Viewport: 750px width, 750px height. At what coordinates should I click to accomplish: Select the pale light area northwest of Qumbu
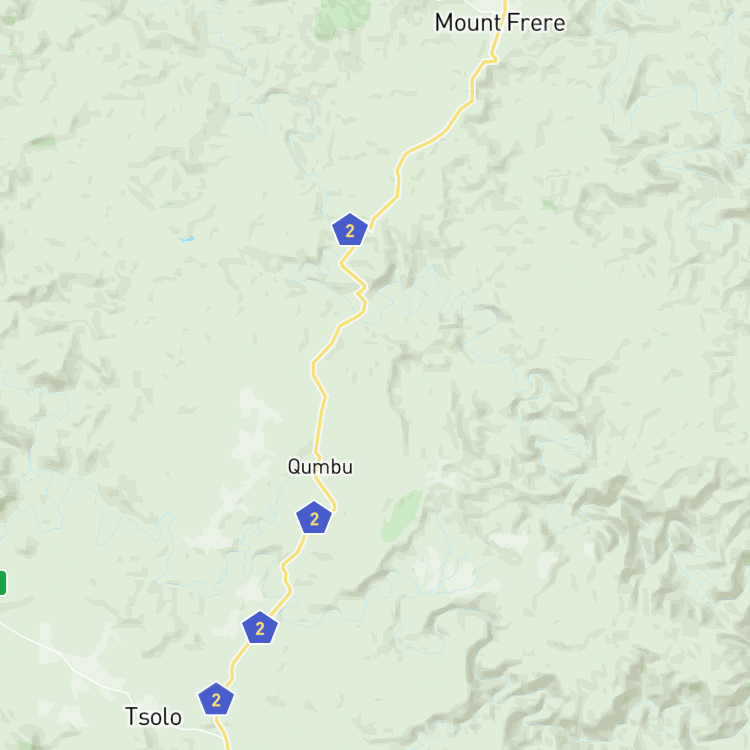[x=254, y=430]
